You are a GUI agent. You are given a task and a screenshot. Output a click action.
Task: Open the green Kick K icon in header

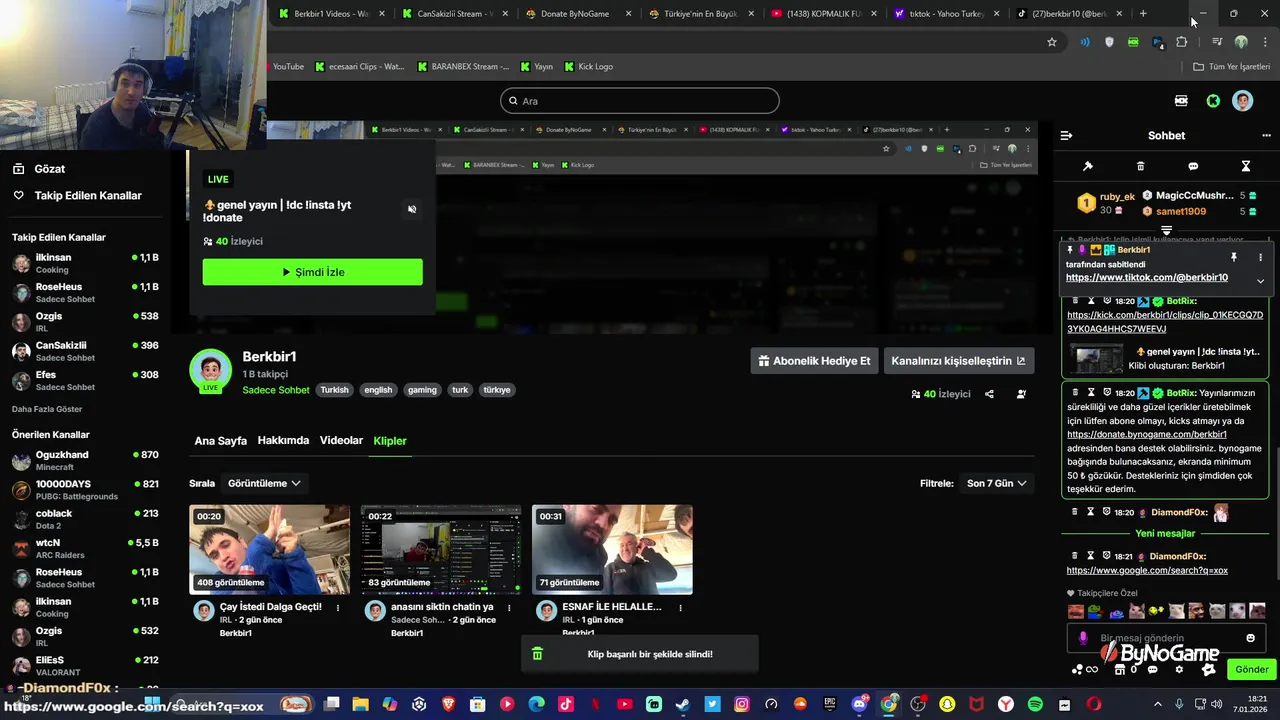[1213, 101]
